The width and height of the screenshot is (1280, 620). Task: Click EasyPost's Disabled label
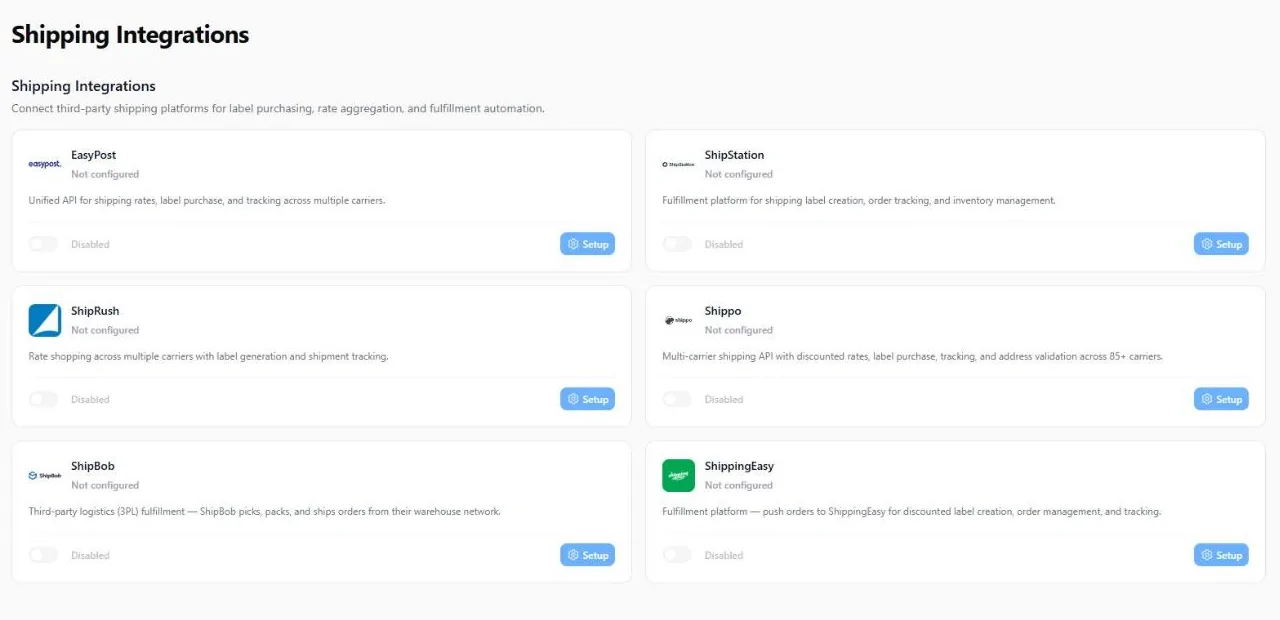click(x=90, y=244)
